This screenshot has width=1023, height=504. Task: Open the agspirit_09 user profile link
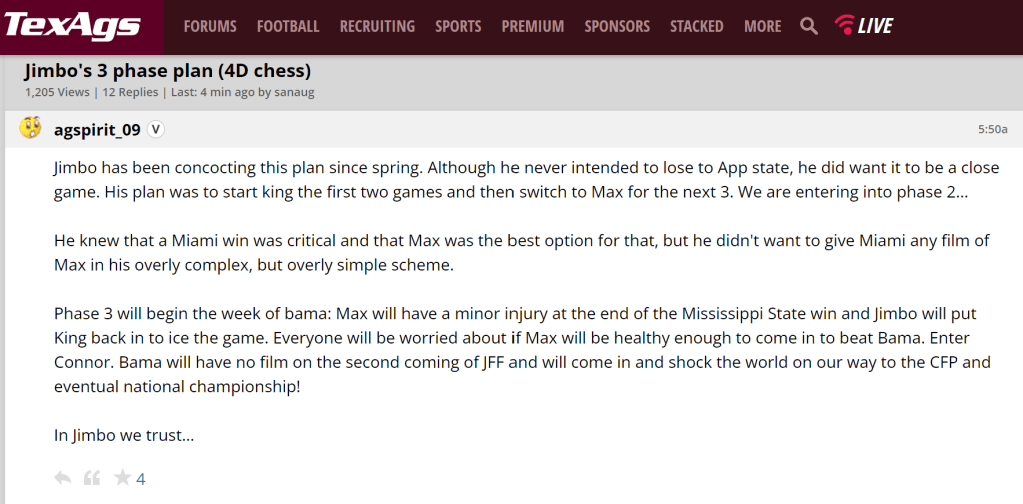point(96,129)
